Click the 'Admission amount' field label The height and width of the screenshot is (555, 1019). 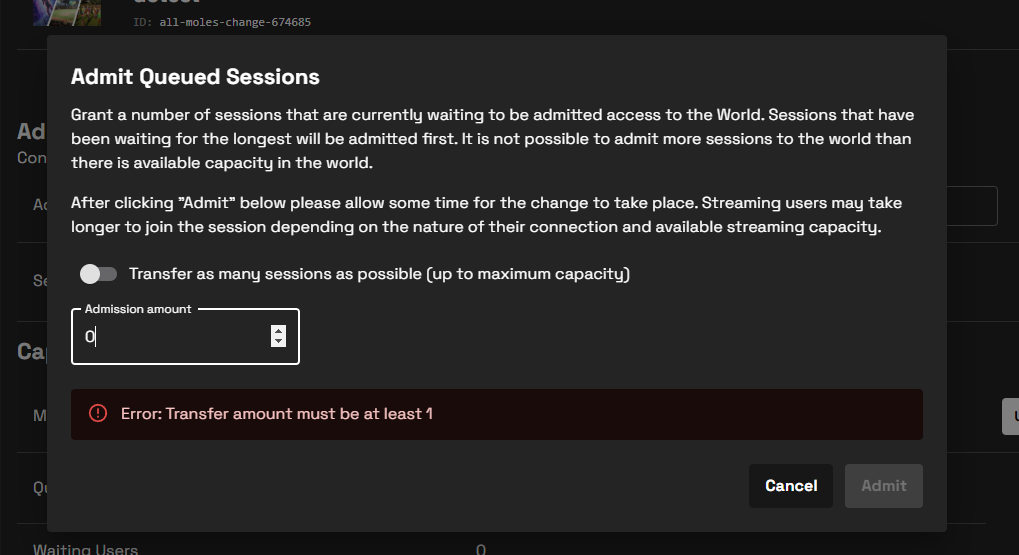(138, 309)
